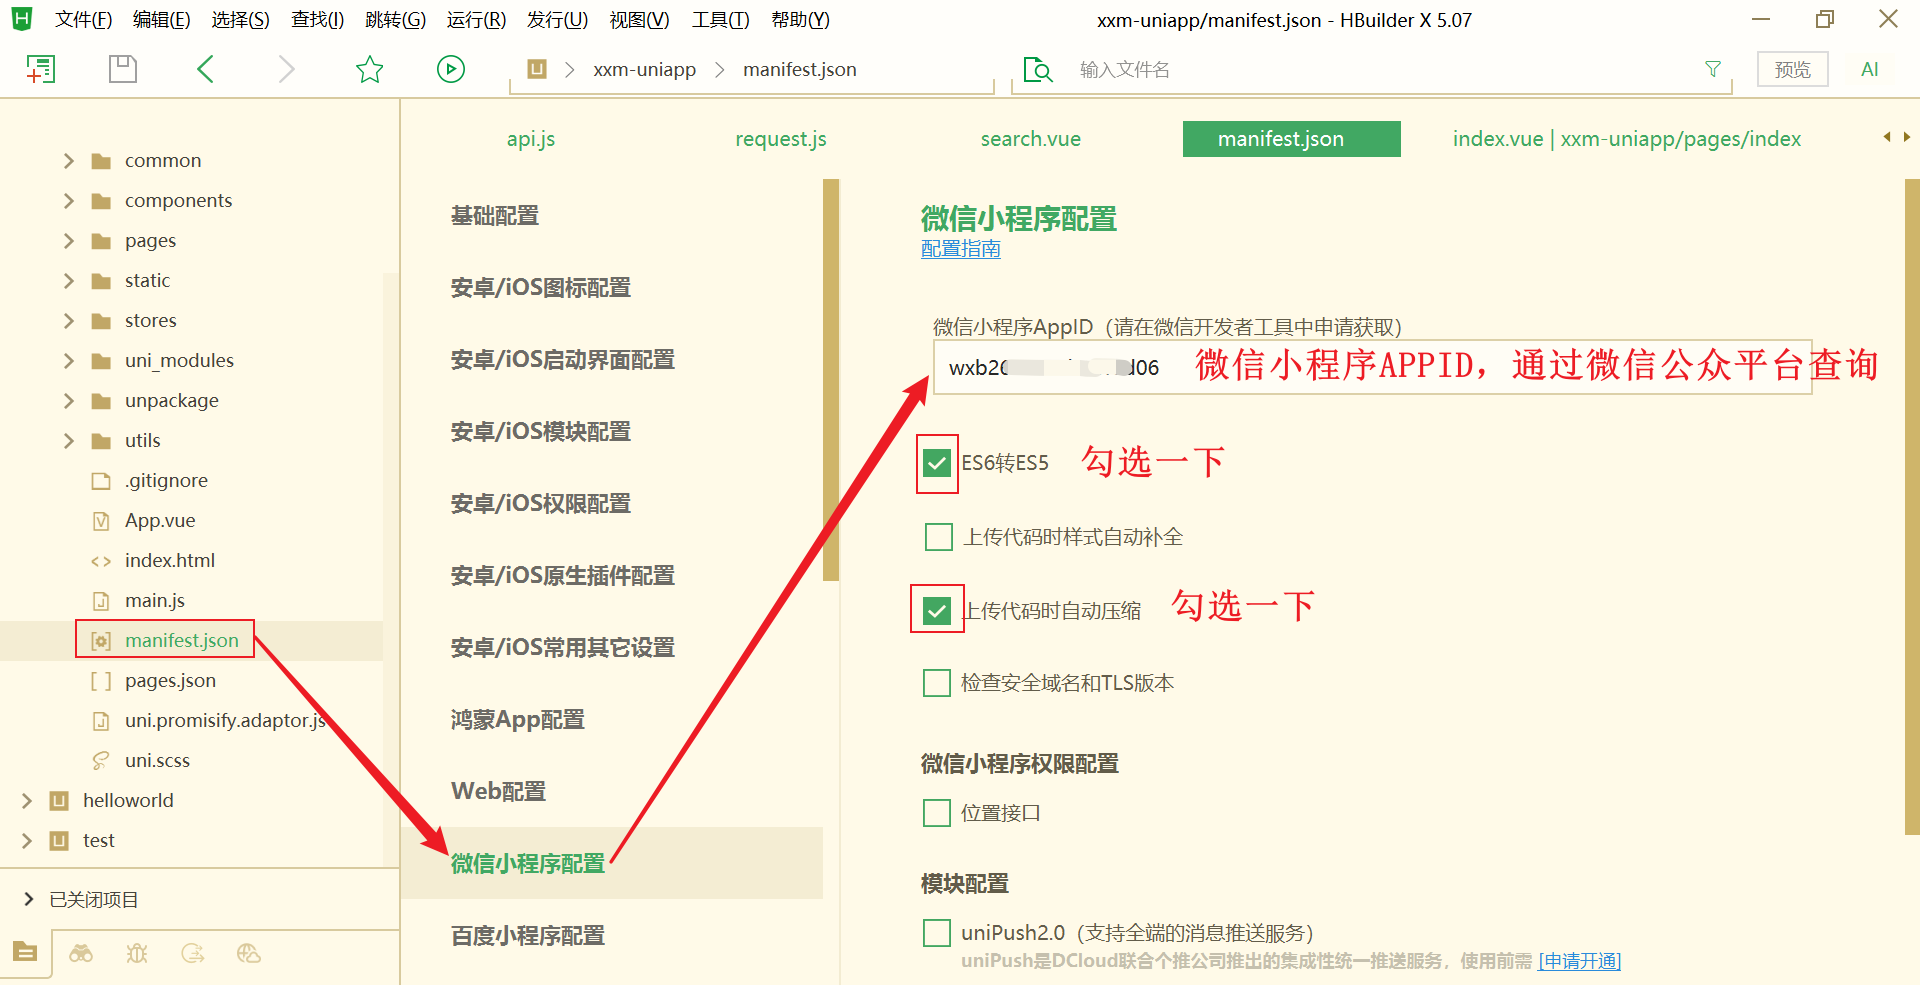Click the project icon in breadcrumb

pos(537,69)
